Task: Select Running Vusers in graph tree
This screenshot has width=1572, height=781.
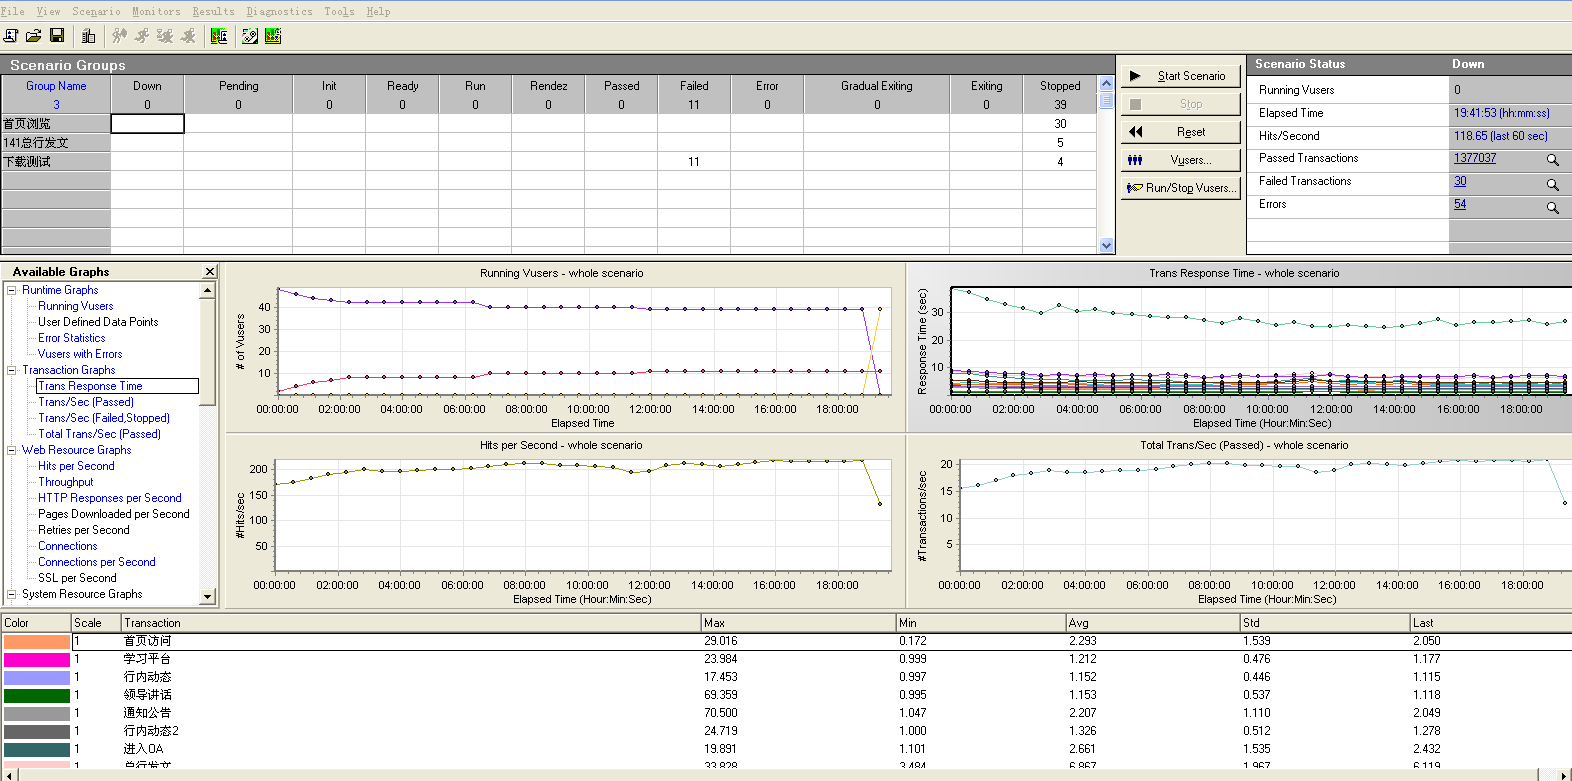Action: coord(76,306)
